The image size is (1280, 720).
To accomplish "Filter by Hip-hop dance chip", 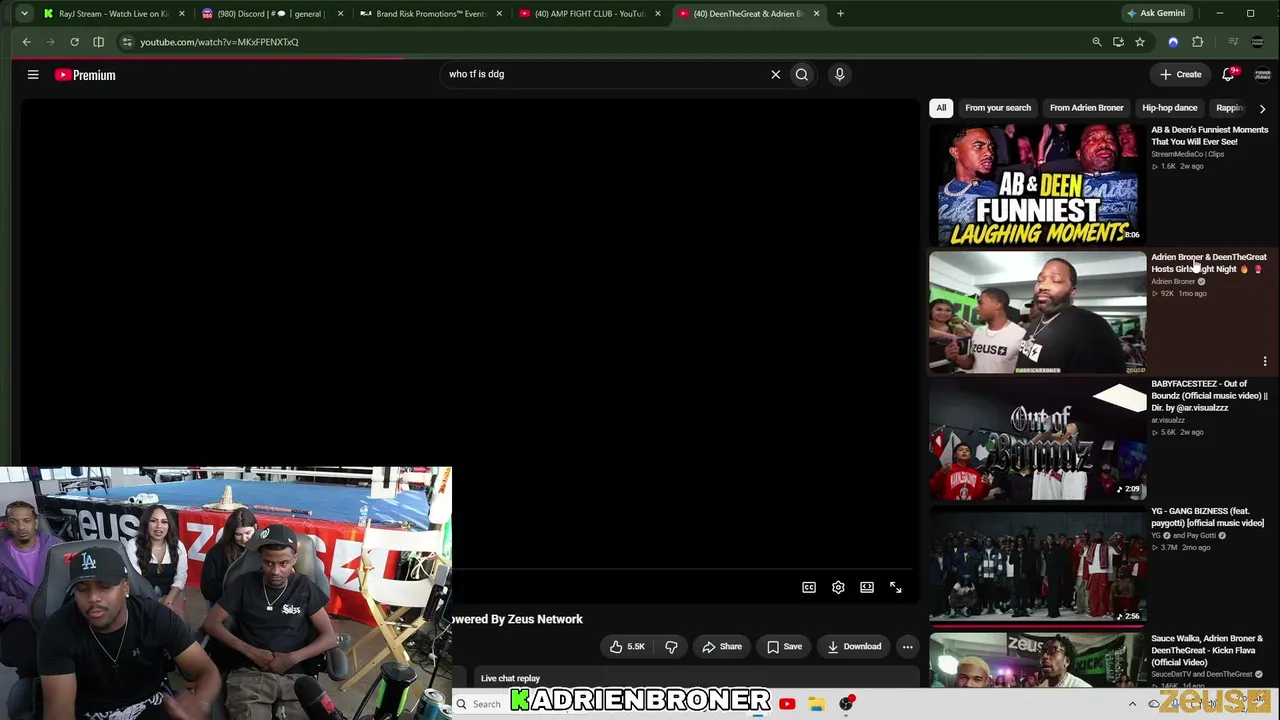I will [1169, 108].
